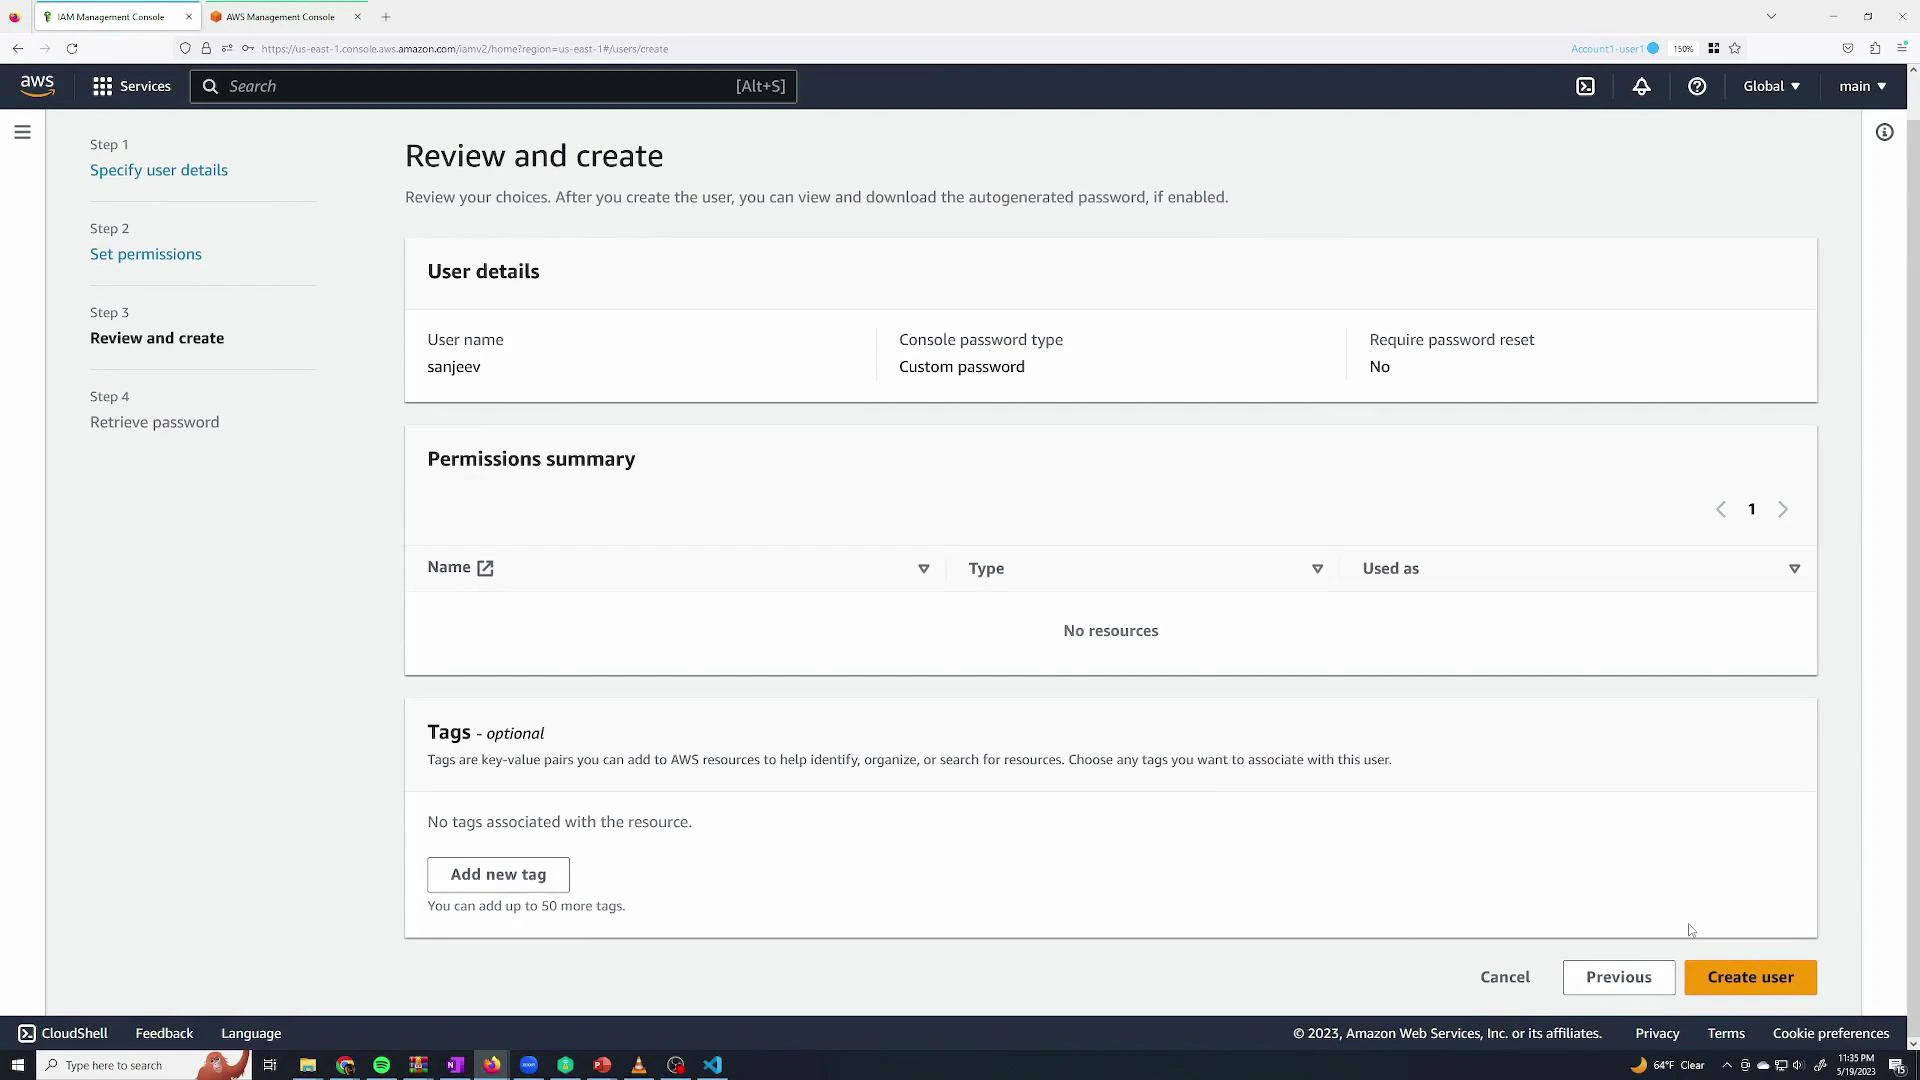Open CloudShell from the top navigation terminal icon
The height and width of the screenshot is (1080, 1920).
pyautogui.click(x=1586, y=86)
